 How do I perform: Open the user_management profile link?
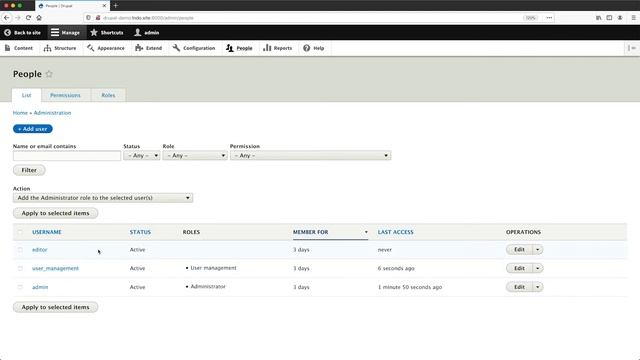pyautogui.click(x=56, y=269)
